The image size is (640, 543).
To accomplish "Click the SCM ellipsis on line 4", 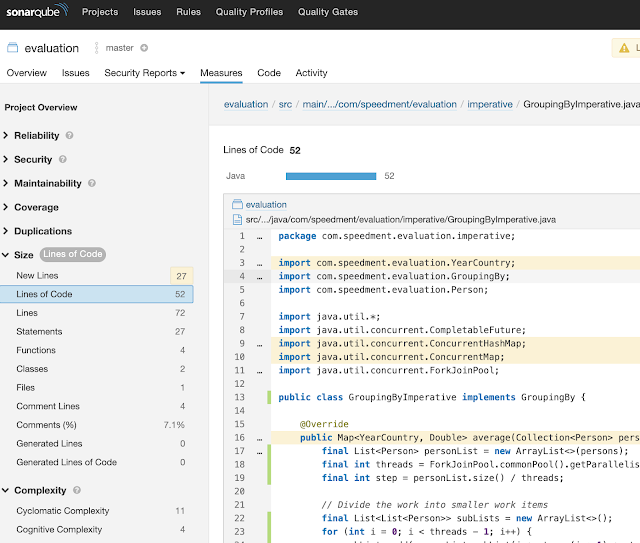I will click(259, 276).
